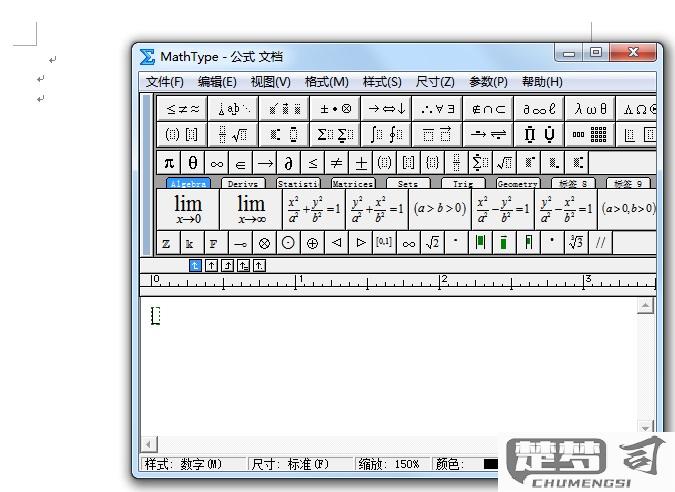Viewport: 675px width, 492px height.
Task: Click the horizontal scrollbar left arrow
Action: point(149,444)
